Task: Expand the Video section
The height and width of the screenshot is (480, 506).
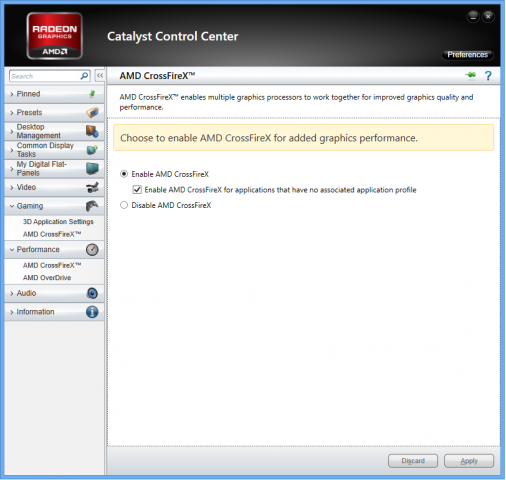Action: (x=12, y=188)
